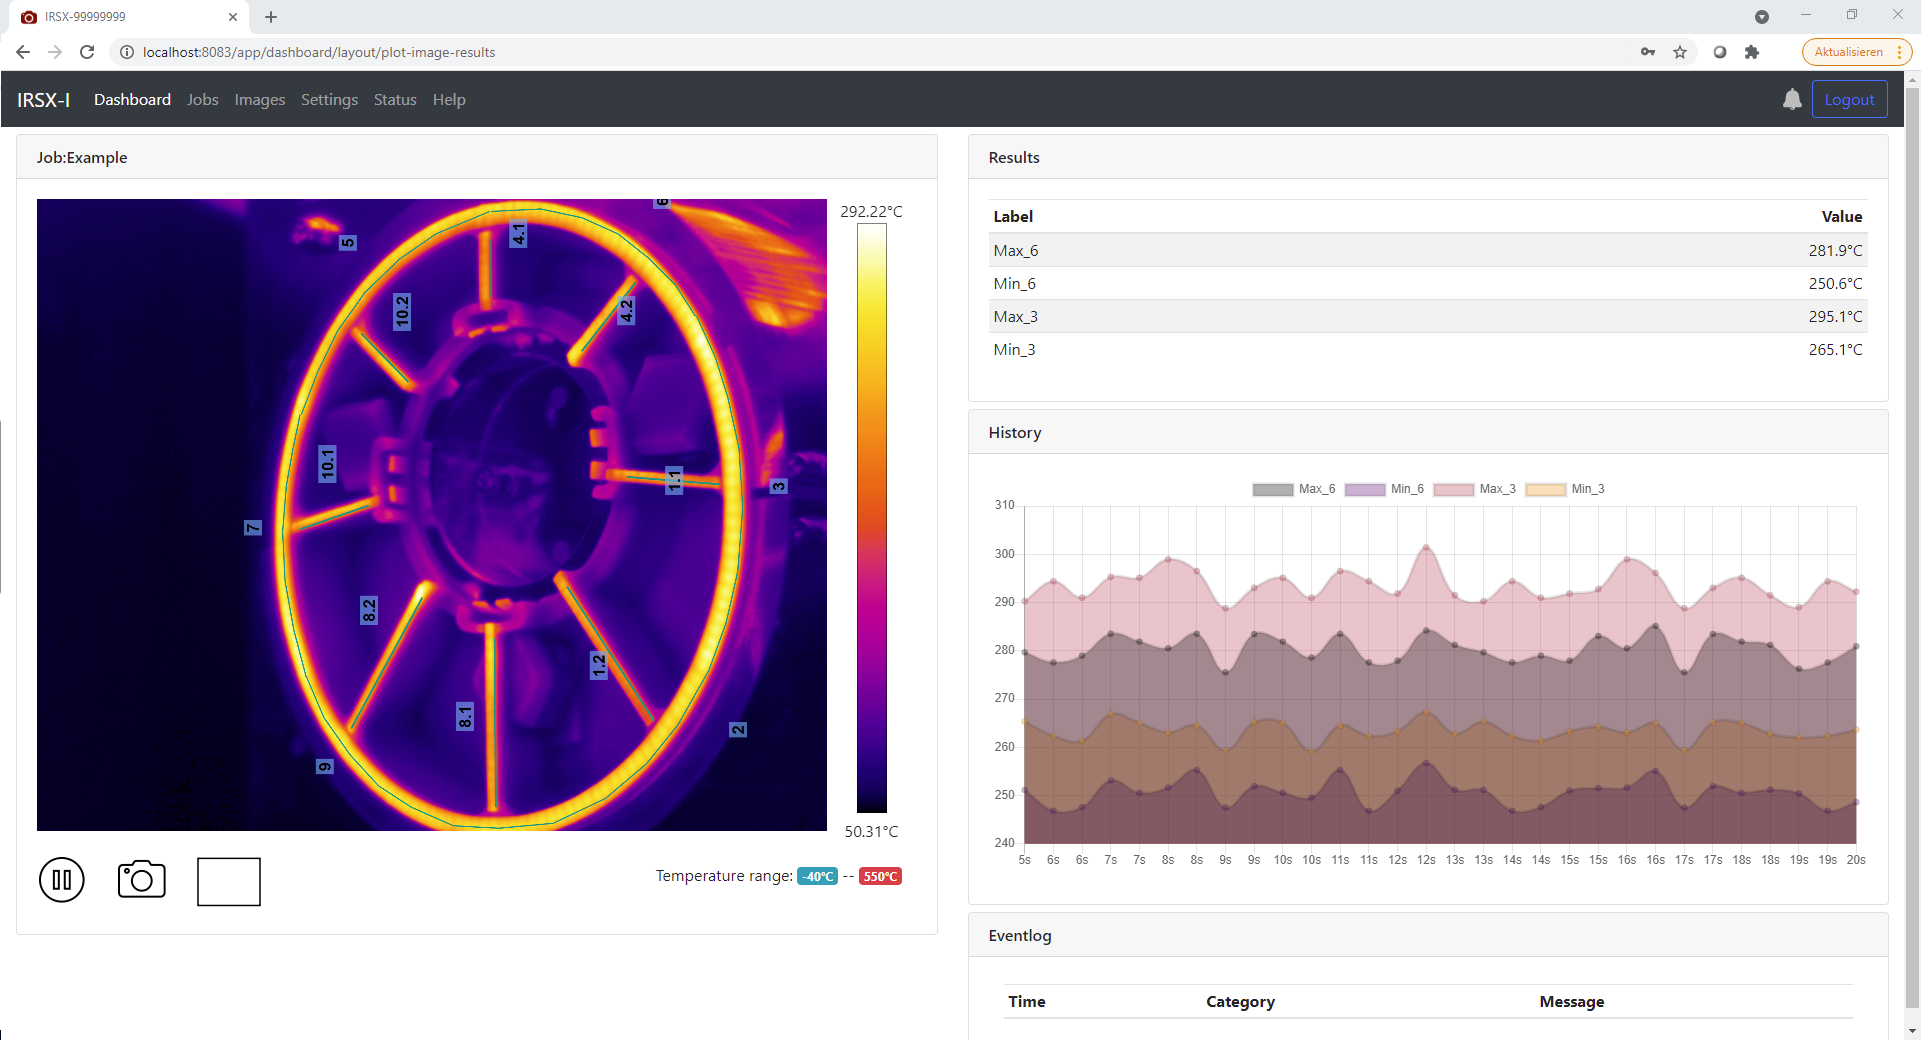Click the Logout button

[1849, 99]
